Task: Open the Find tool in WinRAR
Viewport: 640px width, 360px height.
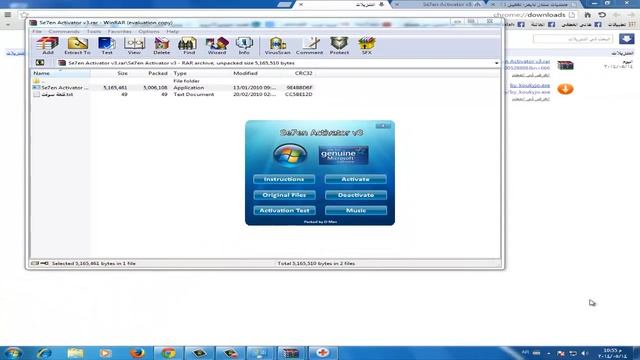Action: [188, 45]
